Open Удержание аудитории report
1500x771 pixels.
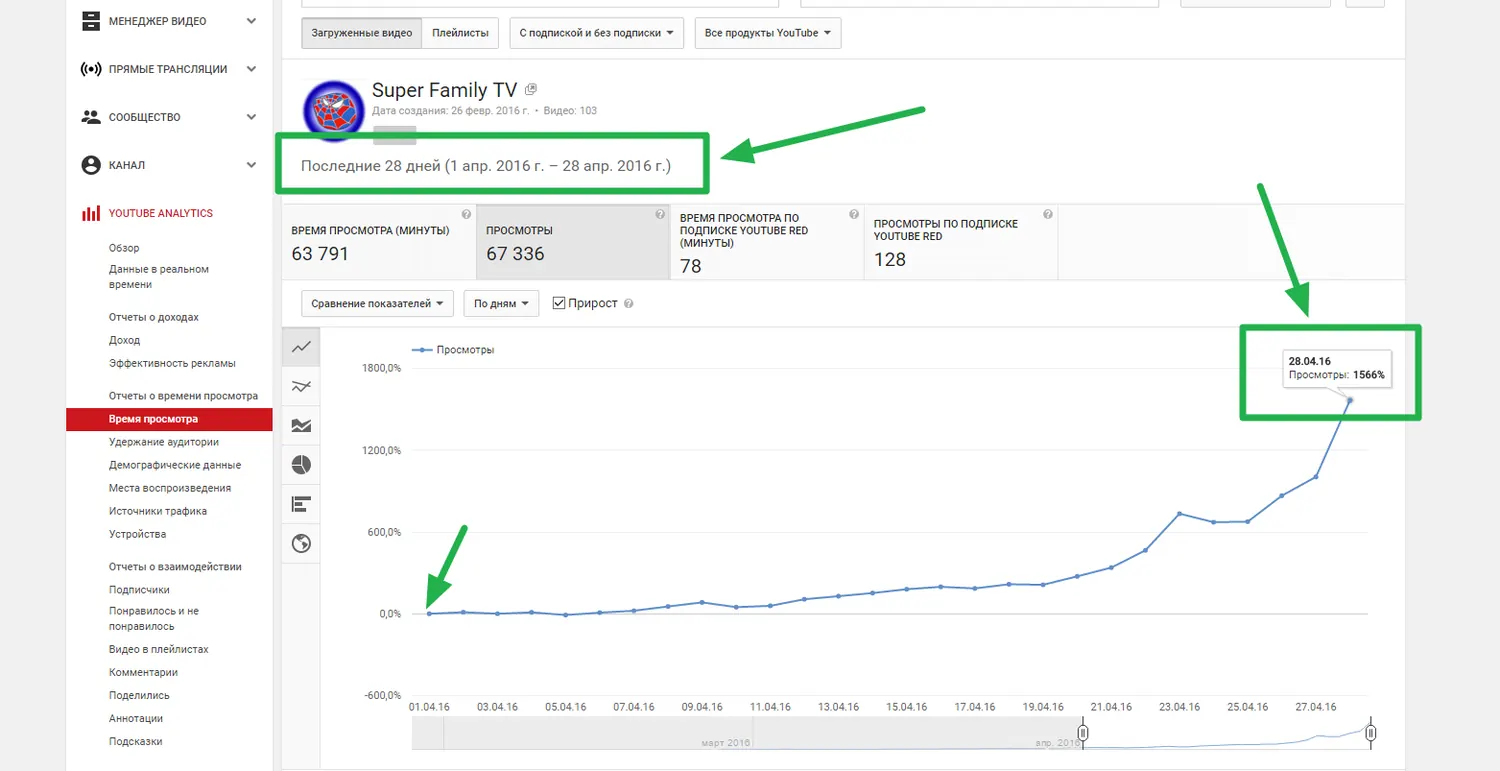point(164,442)
